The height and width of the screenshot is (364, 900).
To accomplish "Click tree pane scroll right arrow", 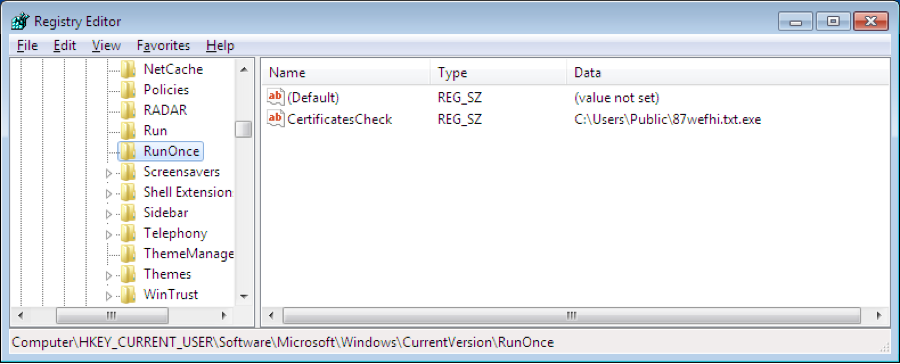I will click(224, 316).
